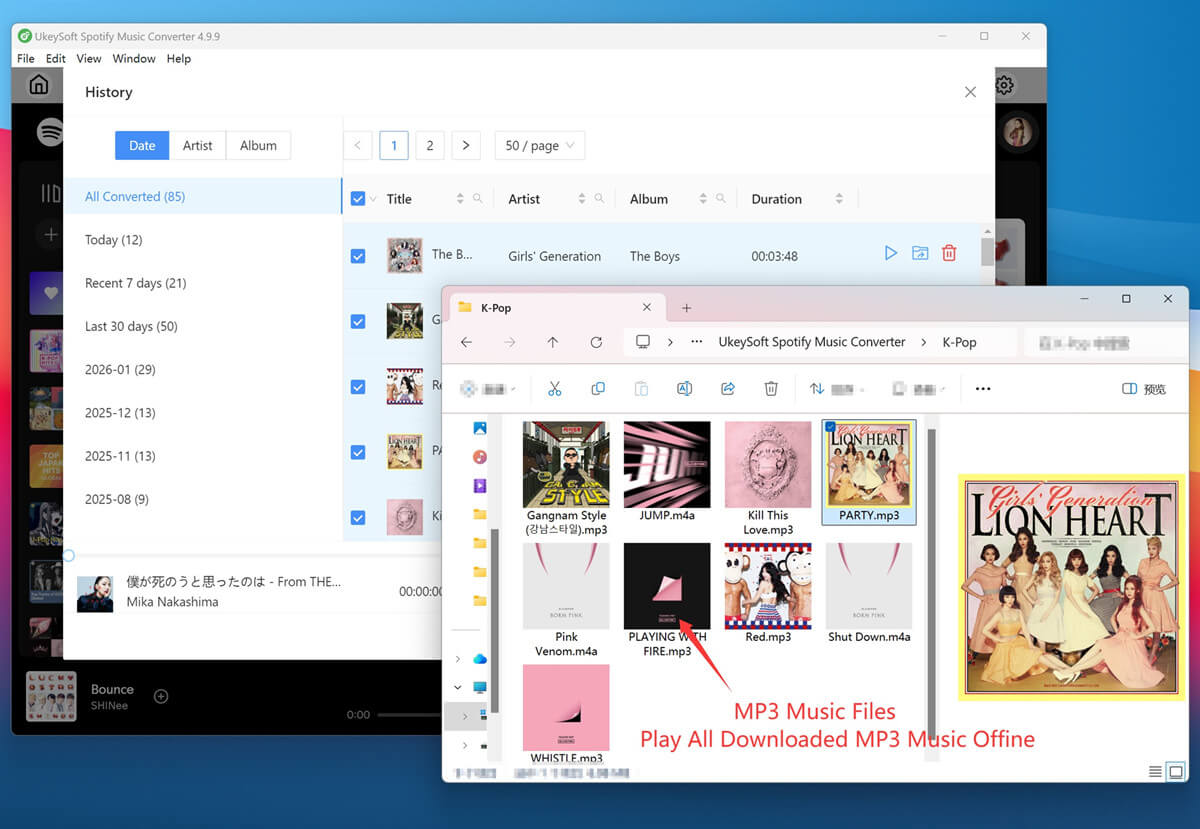
Task: Search within the Artist column
Action: (x=597, y=198)
